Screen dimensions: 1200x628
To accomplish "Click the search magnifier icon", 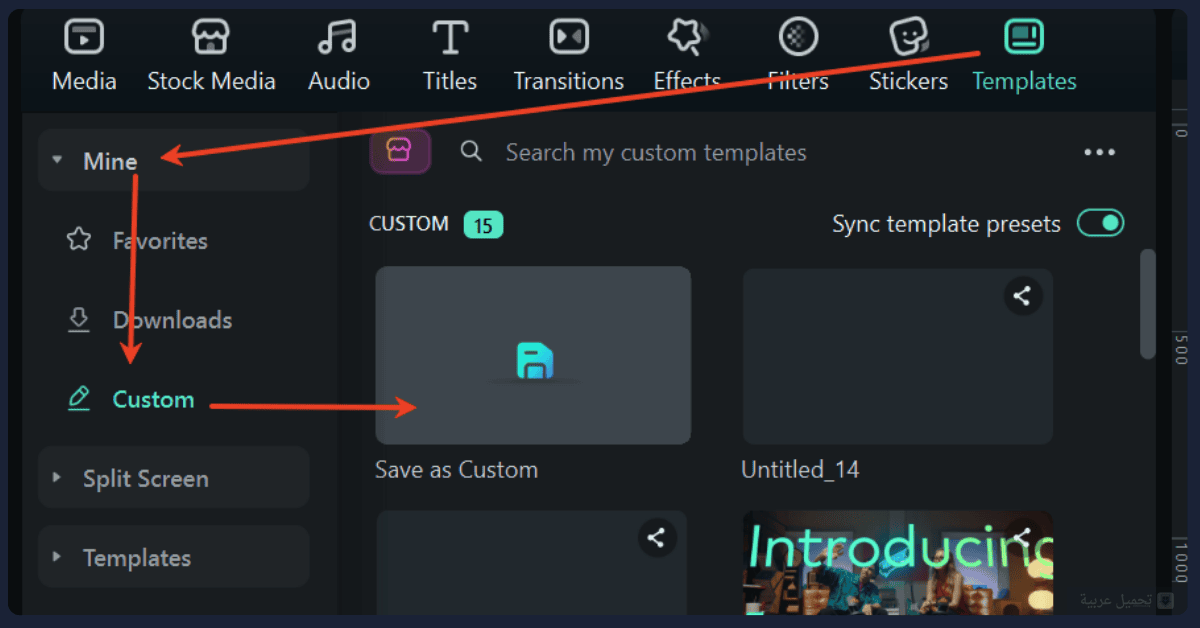I will tap(471, 152).
